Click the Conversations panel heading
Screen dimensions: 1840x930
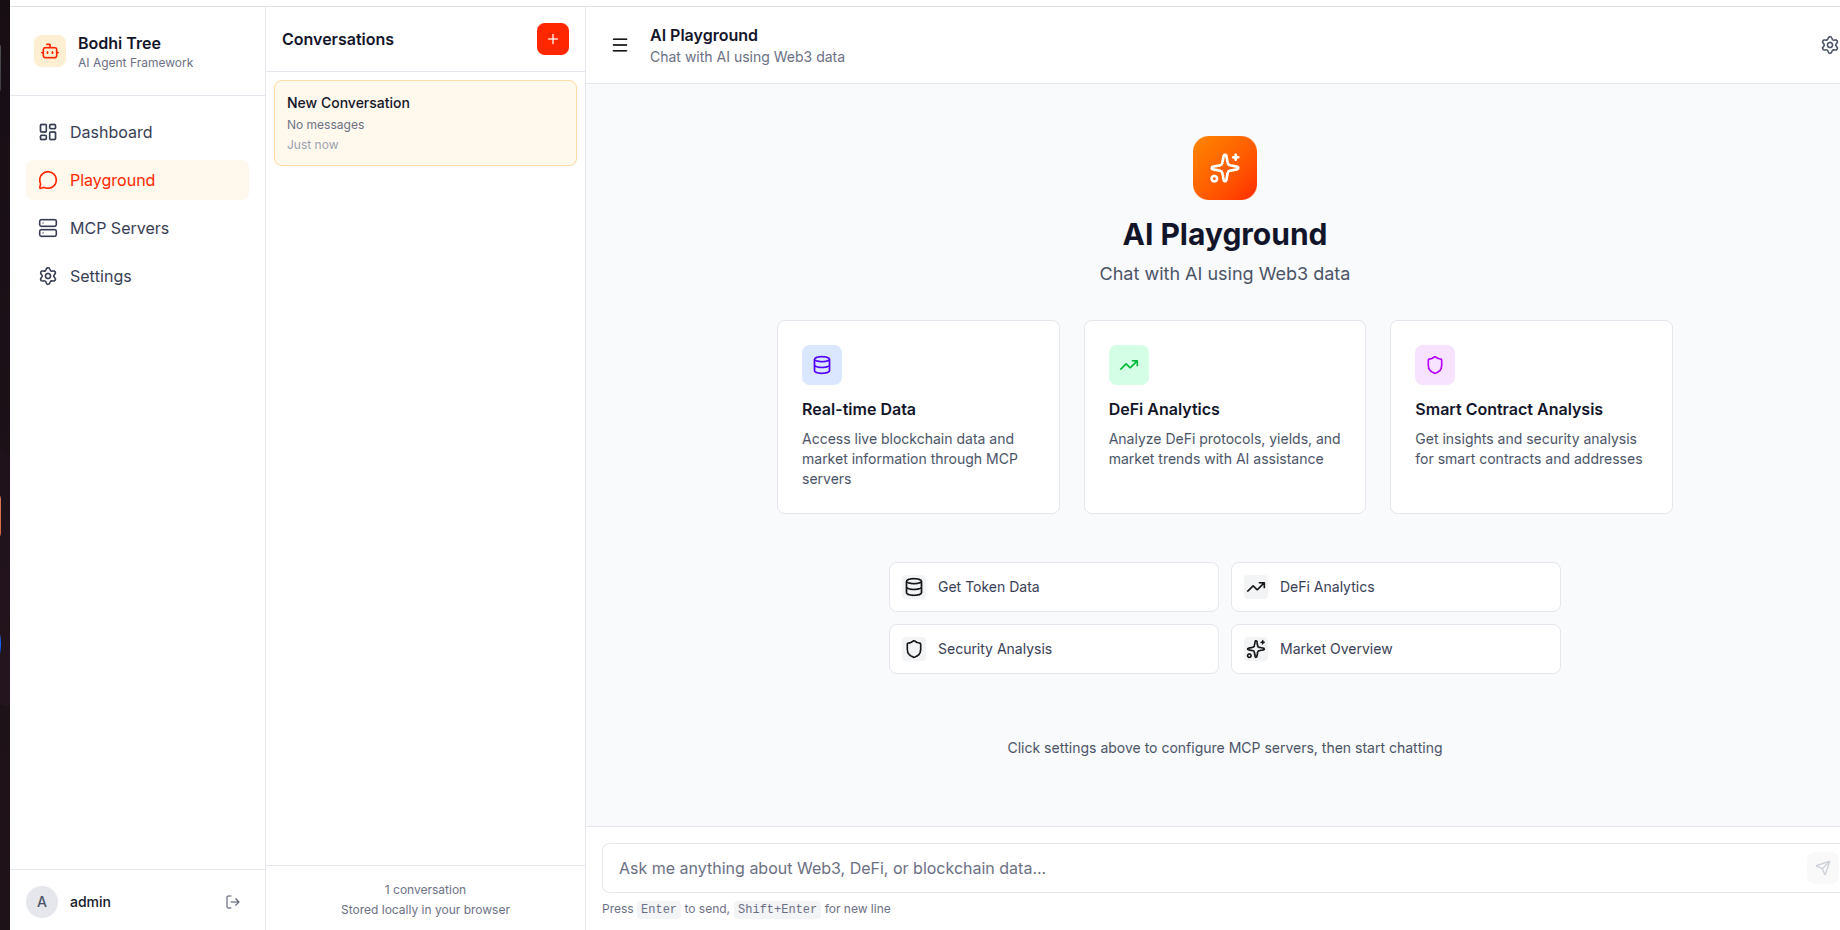(338, 39)
